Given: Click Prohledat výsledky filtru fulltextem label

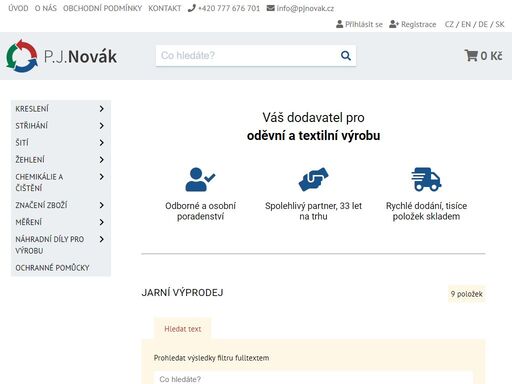Looking at the screenshot, I should [x=211, y=358].
